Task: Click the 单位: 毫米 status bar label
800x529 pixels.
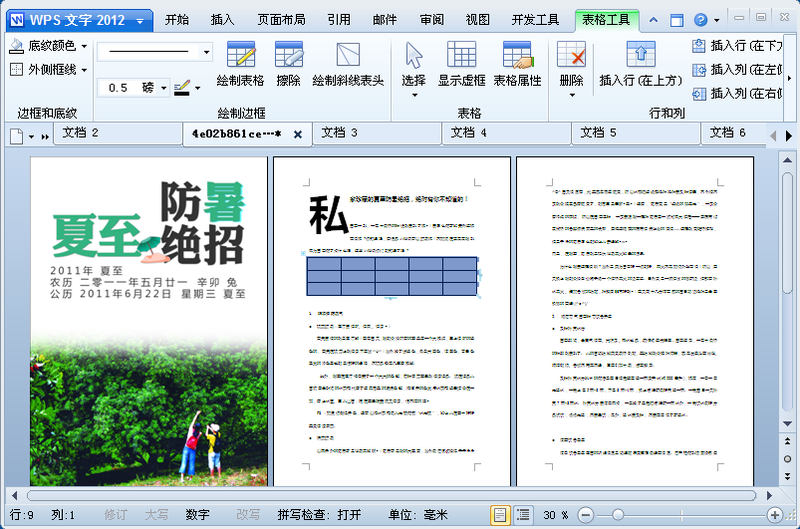Action: [417, 514]
